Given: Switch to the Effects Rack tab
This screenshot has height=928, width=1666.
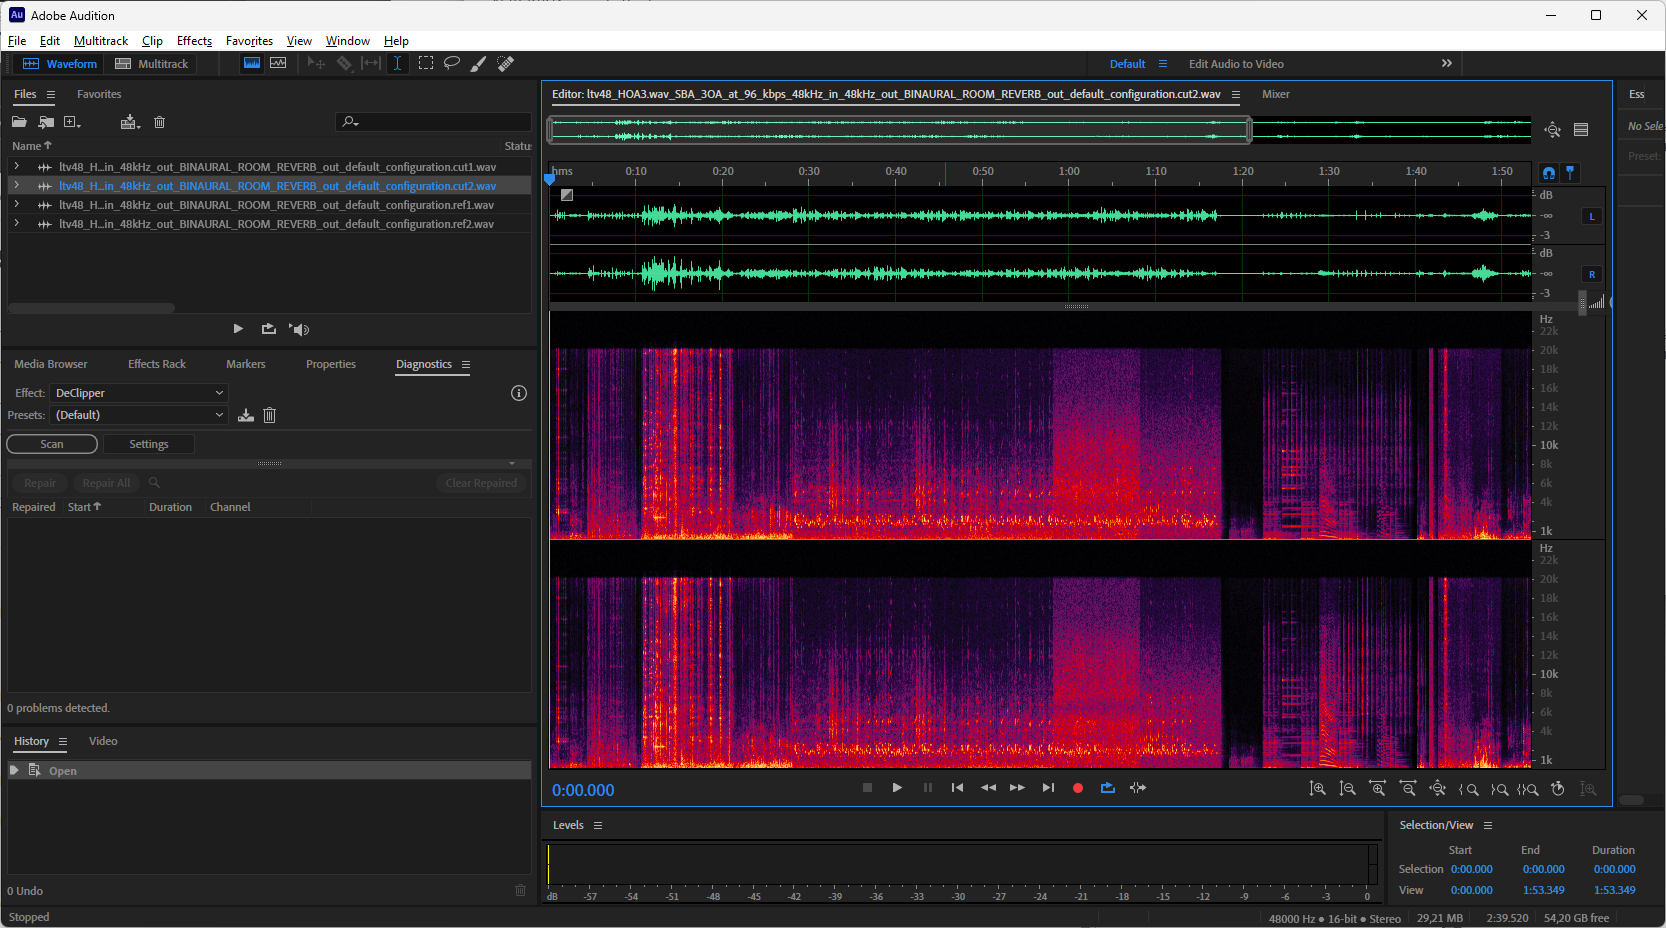Looking at the screenshot, I should [157, 364].
